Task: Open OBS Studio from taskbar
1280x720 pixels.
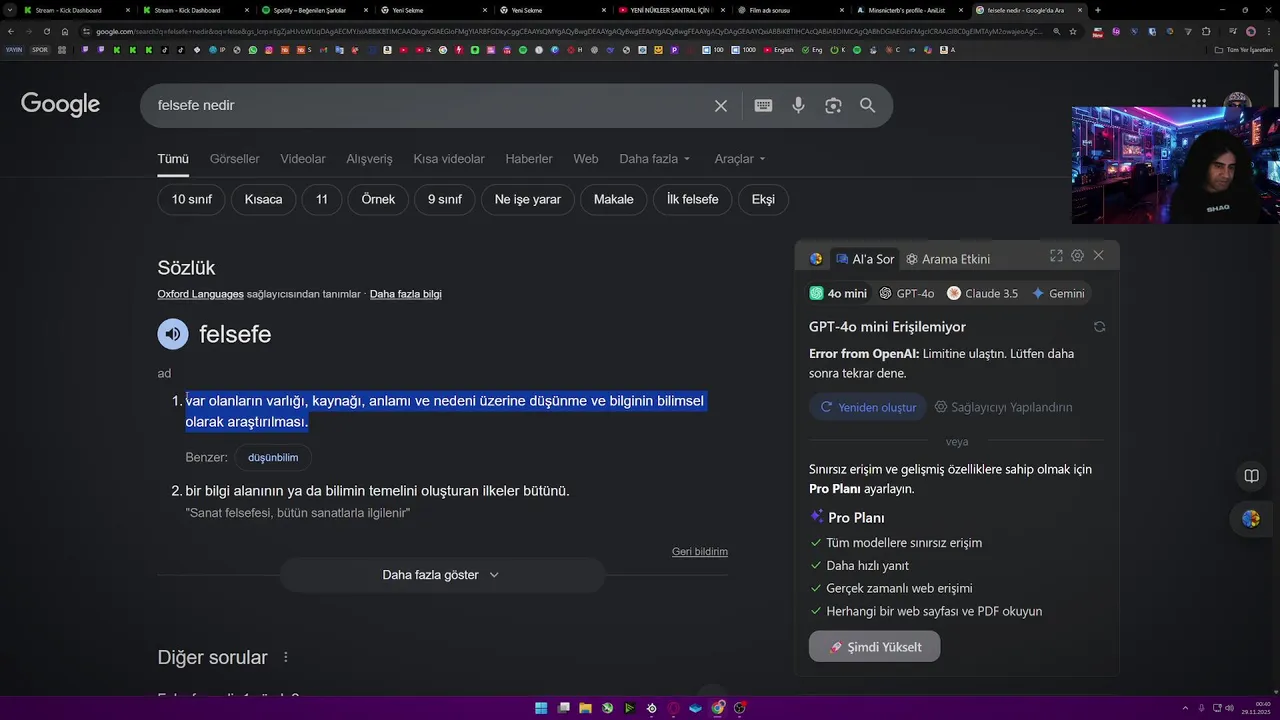Action: click(x=740, y=708)
